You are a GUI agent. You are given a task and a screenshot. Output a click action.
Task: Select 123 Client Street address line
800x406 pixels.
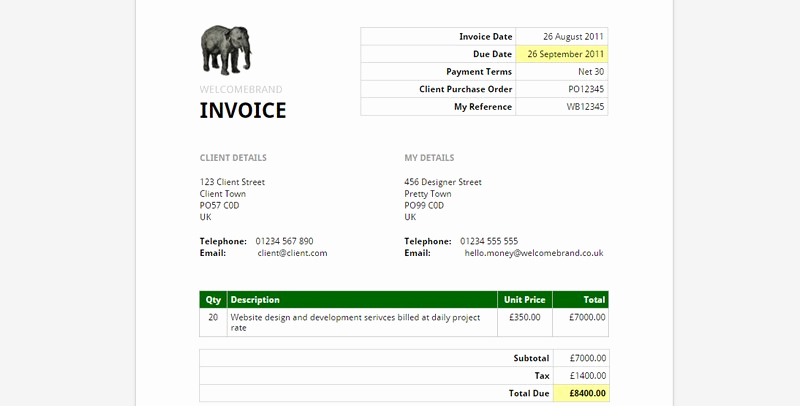click(232, 182)
